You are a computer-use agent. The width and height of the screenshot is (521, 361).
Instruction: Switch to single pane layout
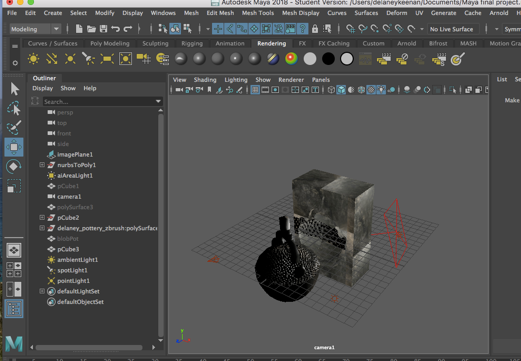[x=14, y=250]
